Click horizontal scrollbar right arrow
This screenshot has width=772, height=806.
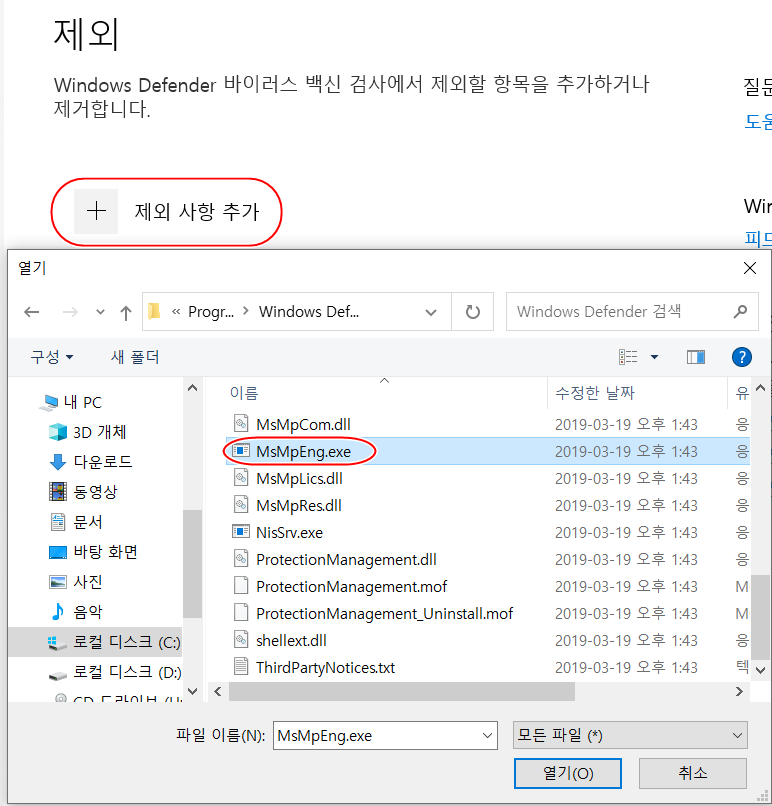(x=740, y=691)
